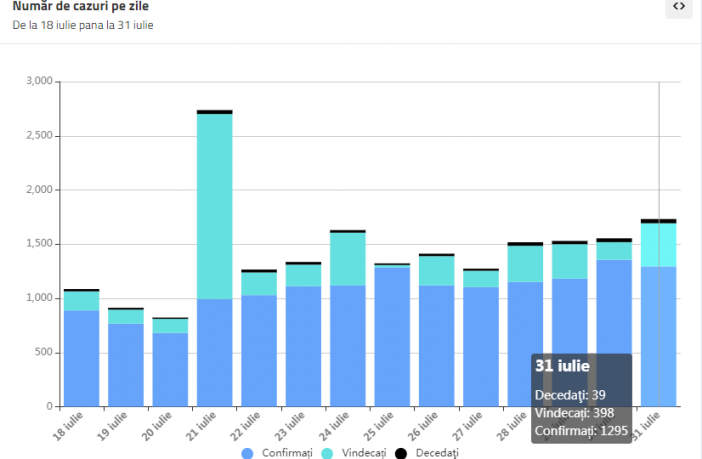This screenshot has width=702, height=459.
Task: Open the embed code icon
Action: [679, 7]
